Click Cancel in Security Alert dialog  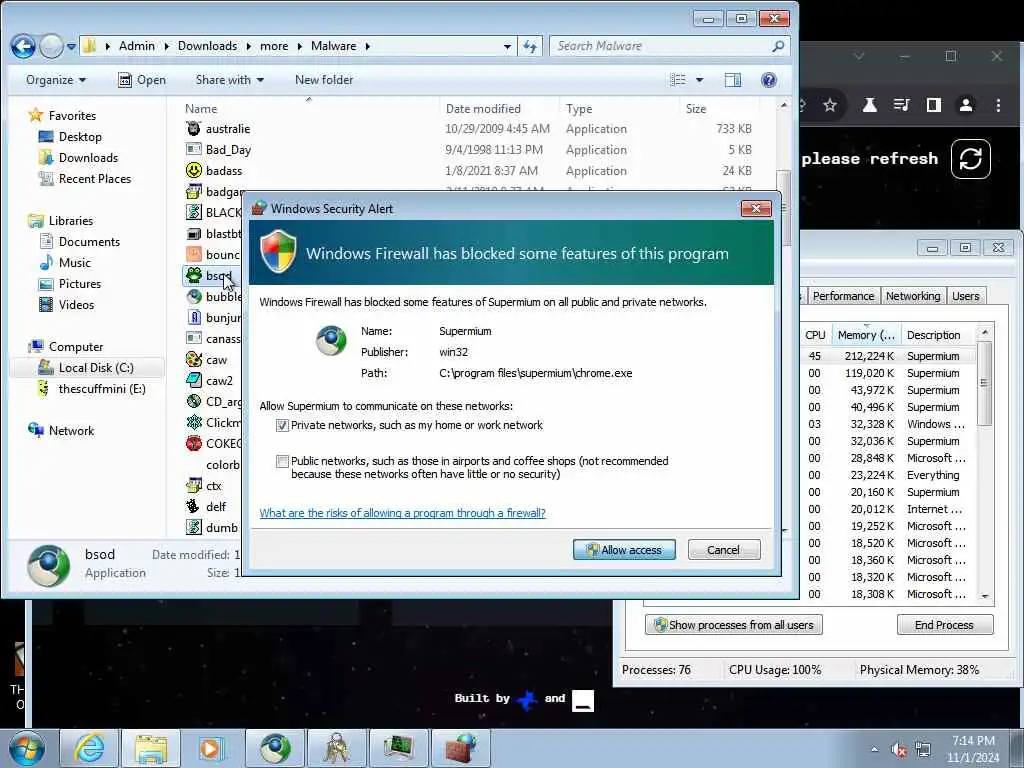[x=724, y=550]
